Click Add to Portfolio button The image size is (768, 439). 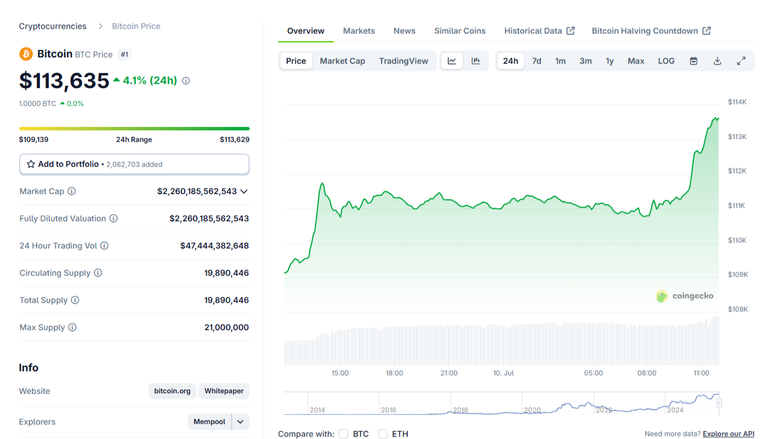click(134, 164)
